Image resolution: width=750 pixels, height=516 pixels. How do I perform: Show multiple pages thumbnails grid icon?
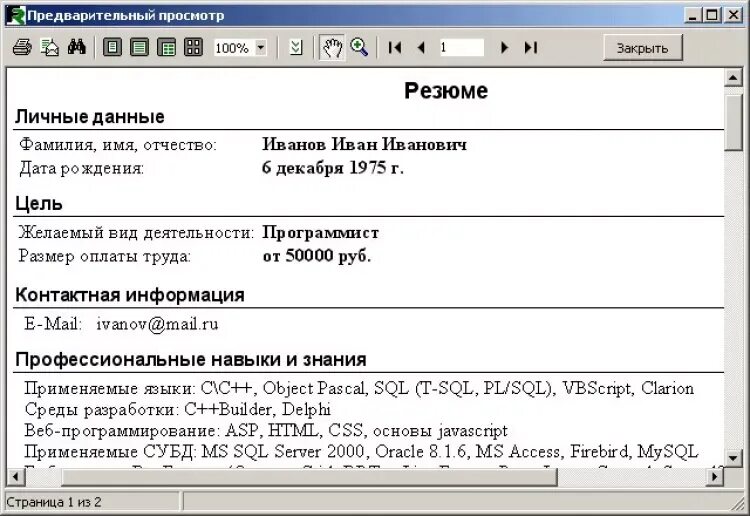tap(193, 47)
